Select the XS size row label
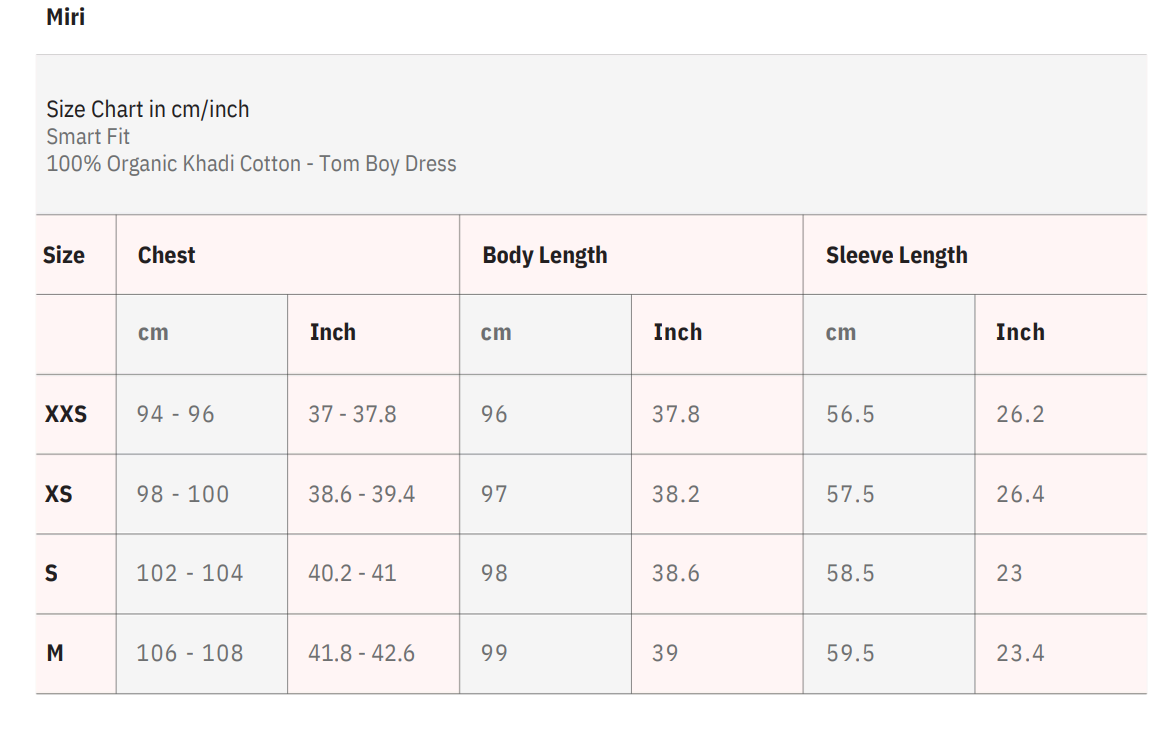Viewport: 1170px width, 737px height. click(59, 494)
